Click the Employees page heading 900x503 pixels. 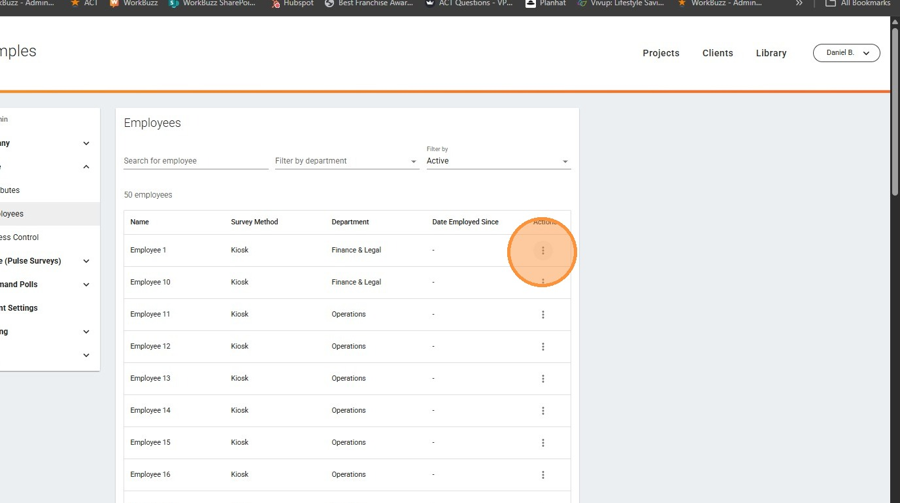pyautogui.click(x=152, y=123)
